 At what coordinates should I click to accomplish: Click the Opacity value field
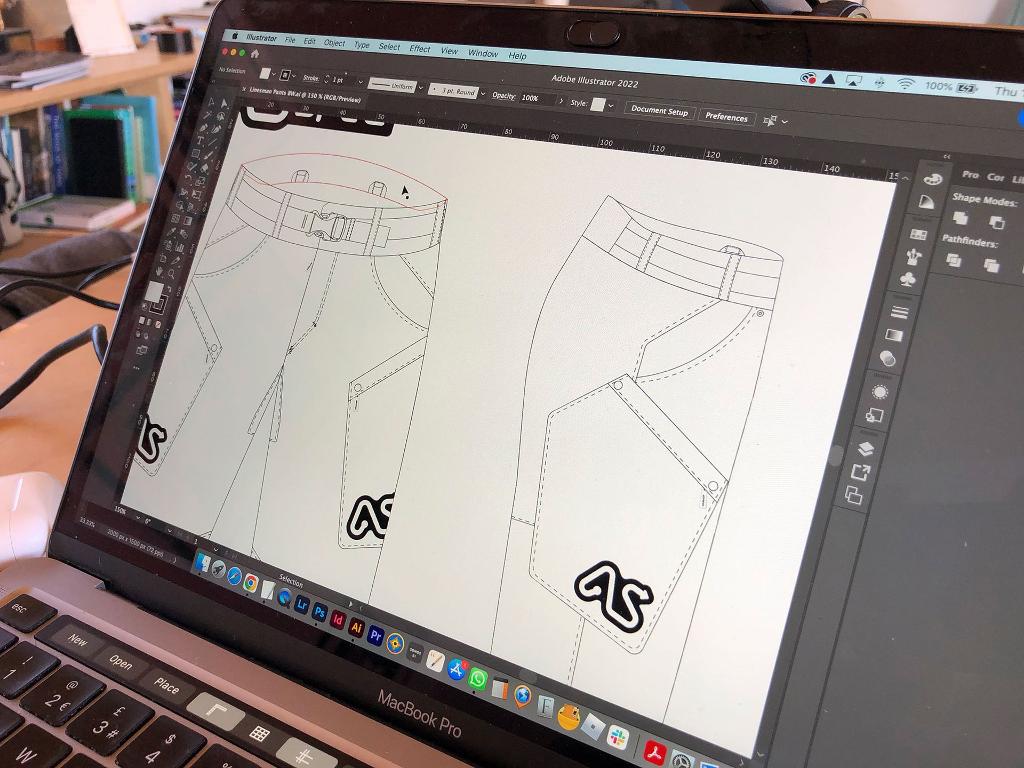pos(532,98)
